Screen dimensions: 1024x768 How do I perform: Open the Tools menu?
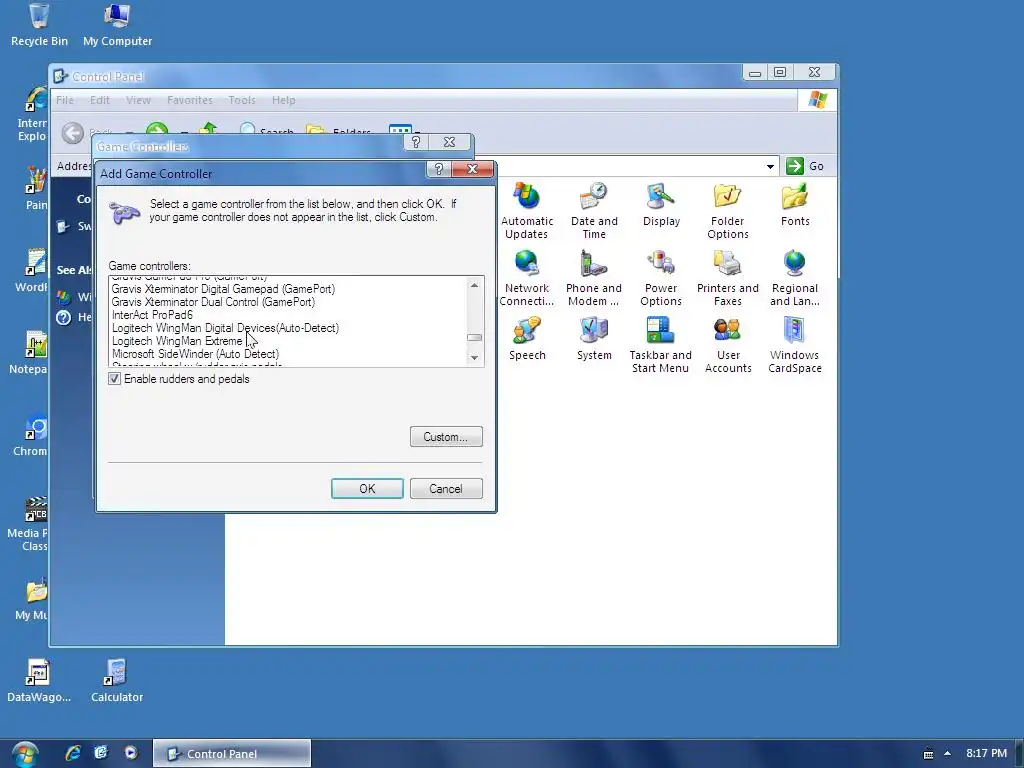[242, 100]
